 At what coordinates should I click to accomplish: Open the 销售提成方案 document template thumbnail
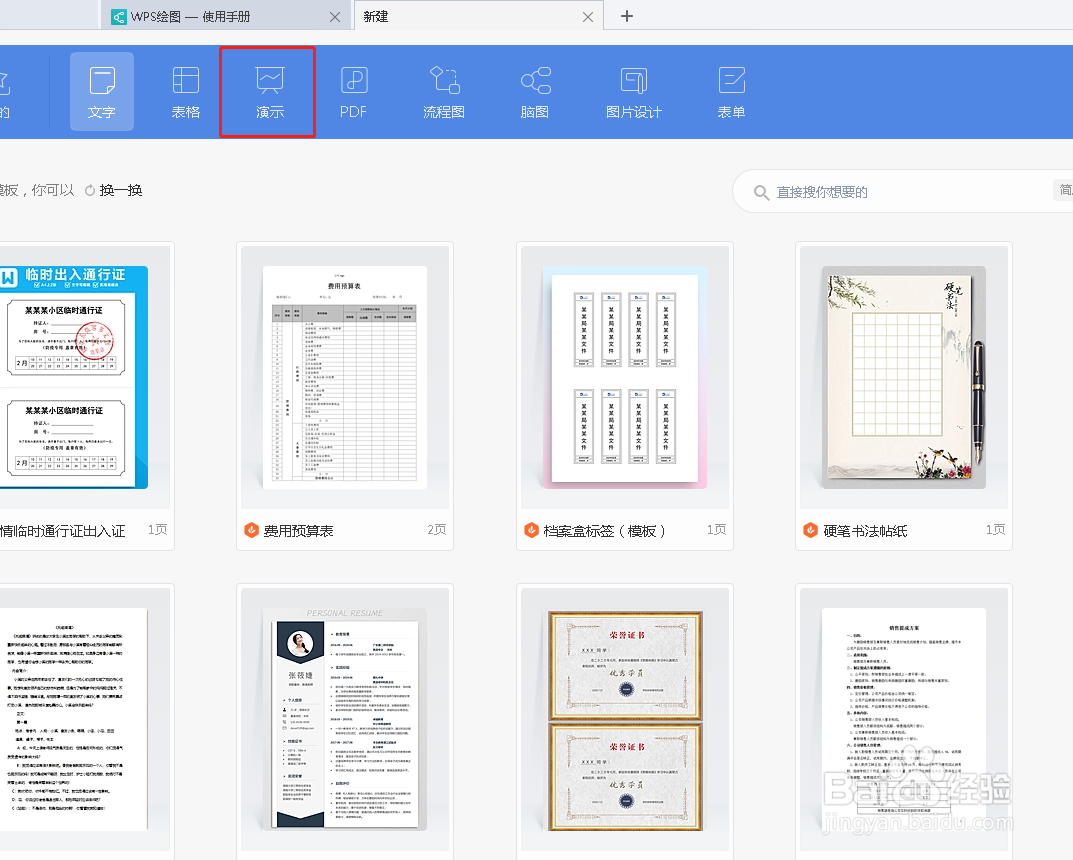click(904, 720)
